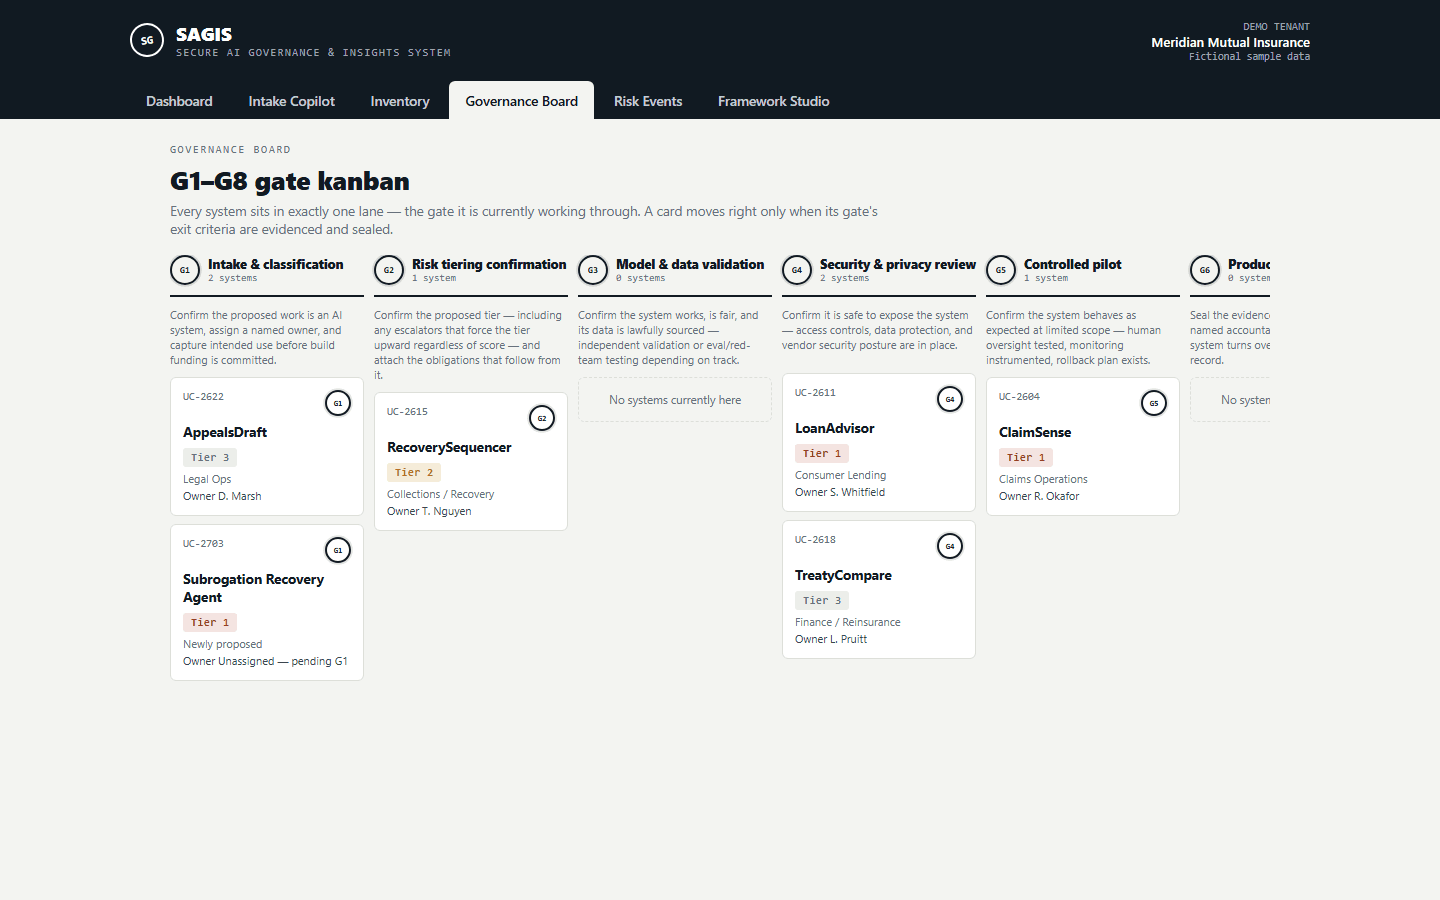Click the Model & data validation lane title

pyautogui.click(x=690, y=264)
